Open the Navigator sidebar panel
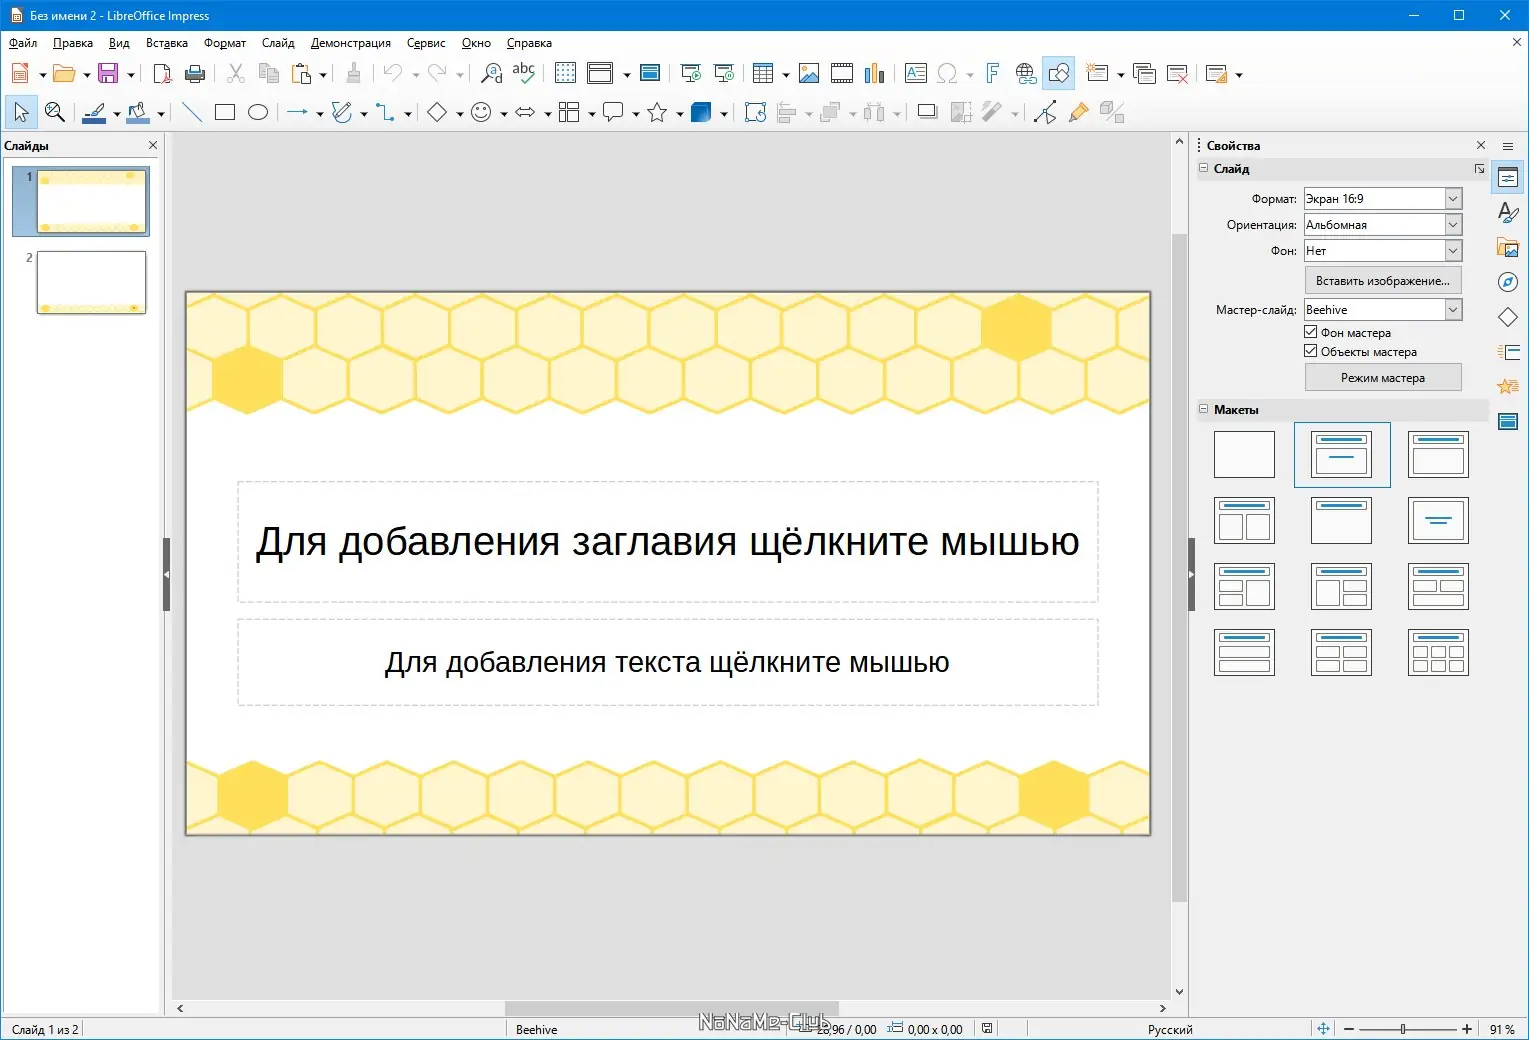The width and height of the screenshot is (1529, 1040). tap(1508, 282)
